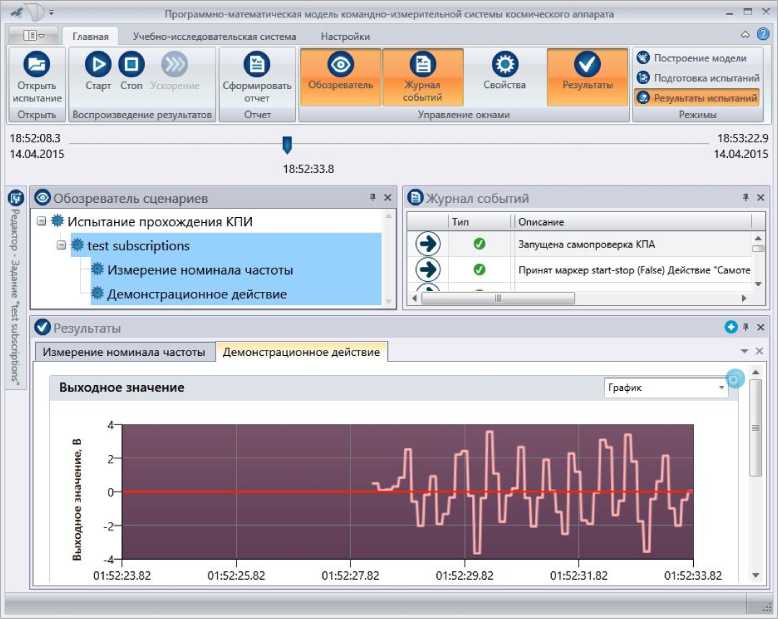
Task: Collapse the test subscriptions tree node
Action: click(62, 245)
